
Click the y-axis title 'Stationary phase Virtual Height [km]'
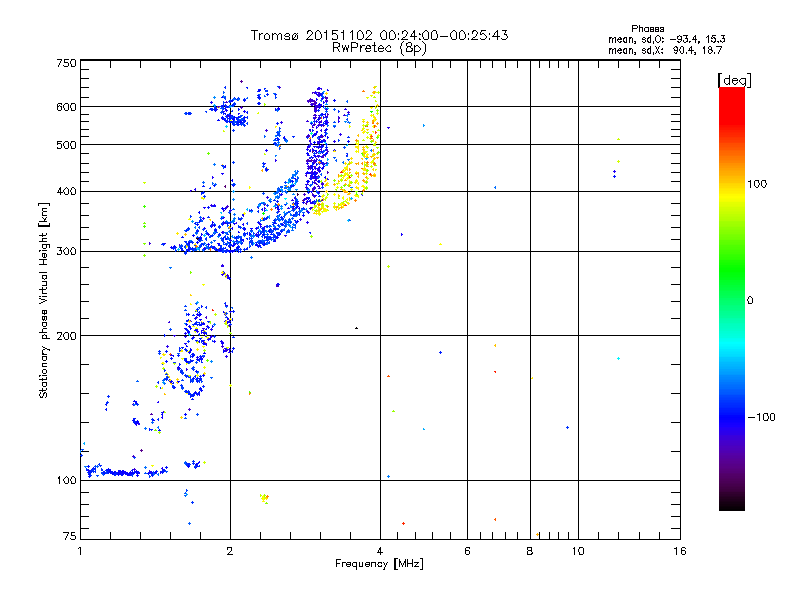click(44, 300)
